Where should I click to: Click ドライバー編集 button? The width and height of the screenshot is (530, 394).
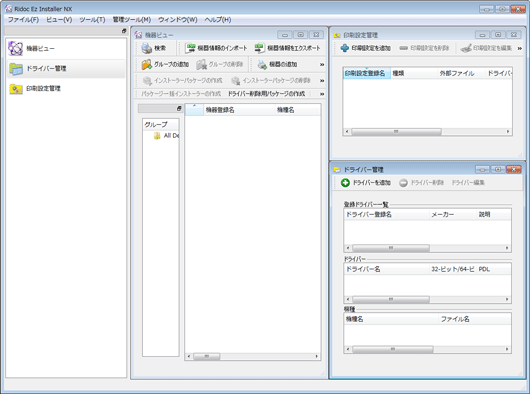tap(468, 182)
